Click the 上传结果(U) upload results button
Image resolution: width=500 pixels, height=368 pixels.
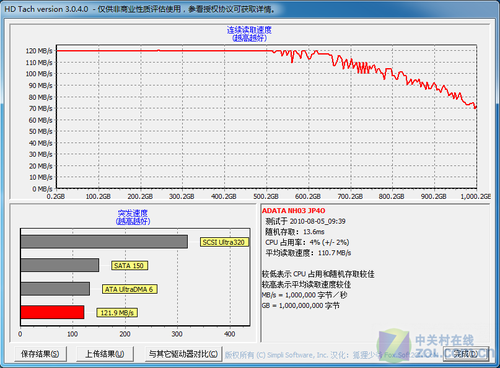(x=105, y=354)
